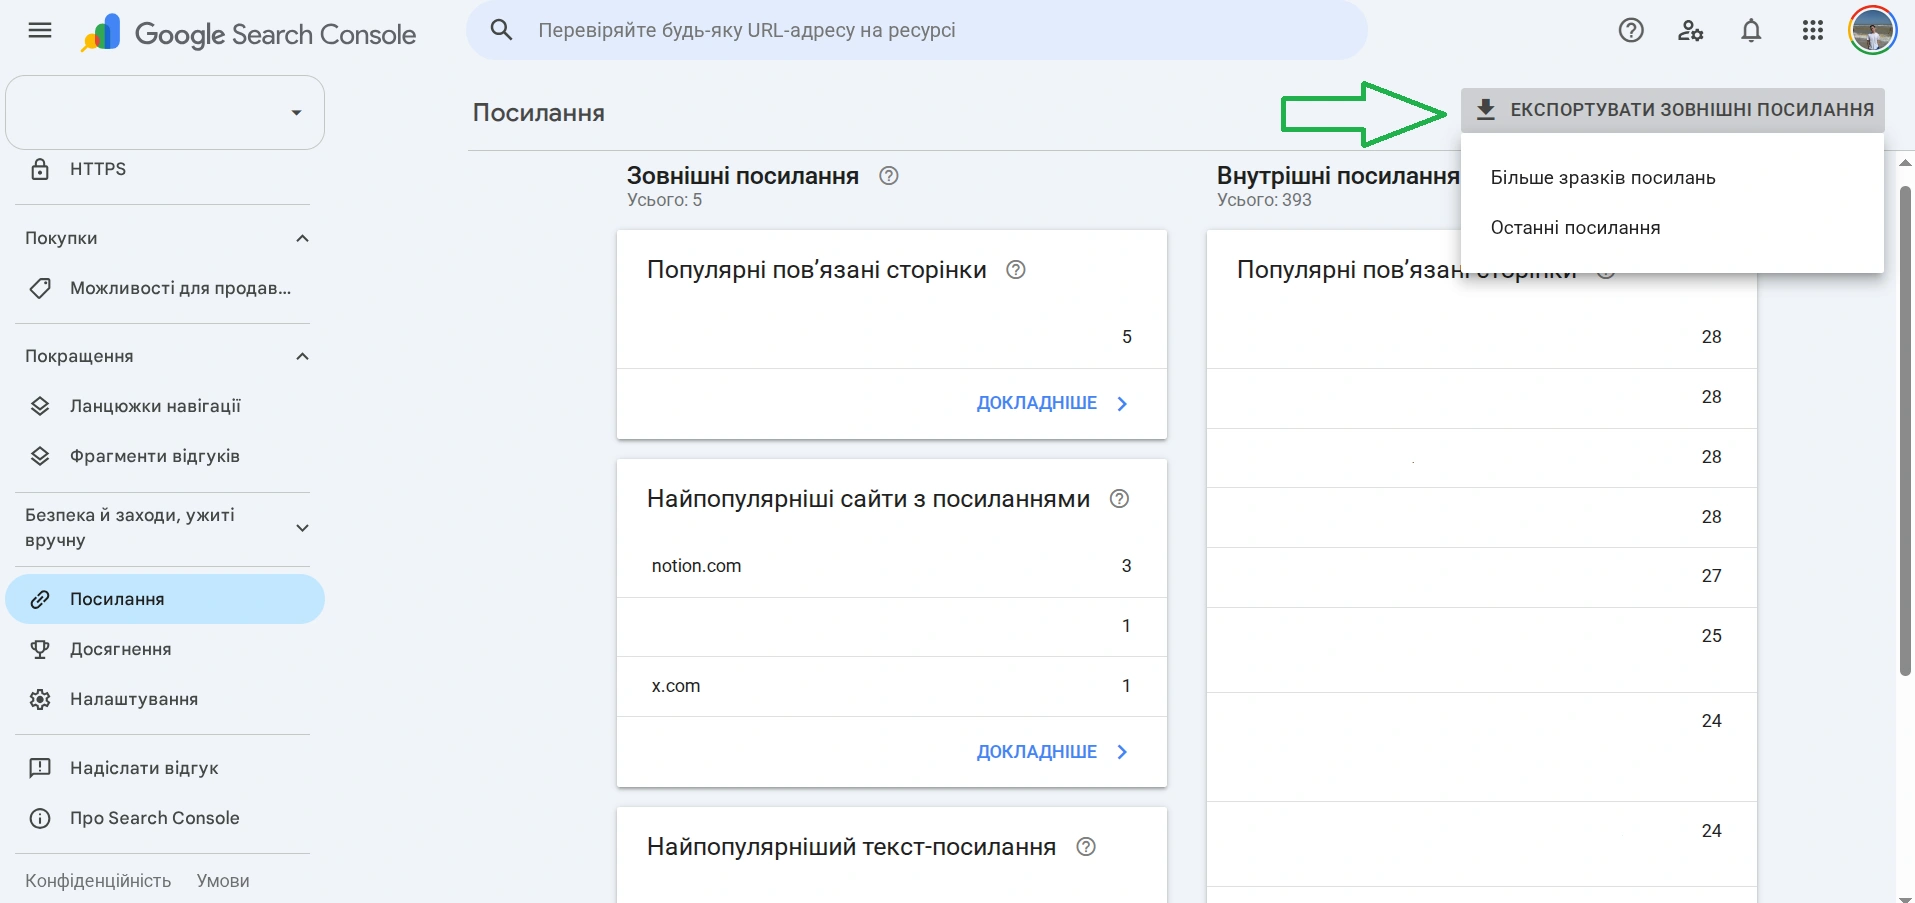Open Ланцюжки навігації report
Image resolution: width=1915 pixels, height=903 pixels.
tap(163, 406)
